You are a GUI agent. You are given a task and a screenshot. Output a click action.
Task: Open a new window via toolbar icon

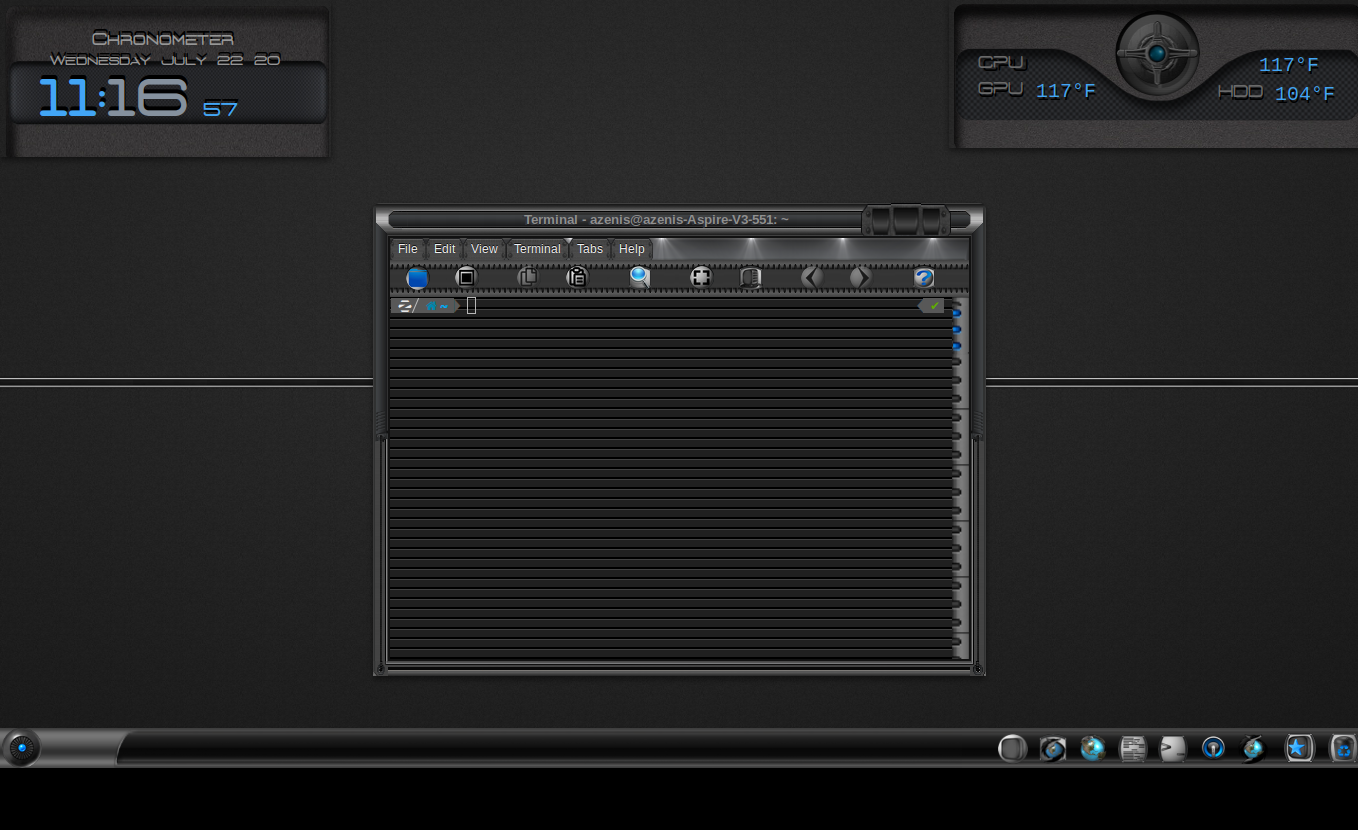[x=466, y=277]
